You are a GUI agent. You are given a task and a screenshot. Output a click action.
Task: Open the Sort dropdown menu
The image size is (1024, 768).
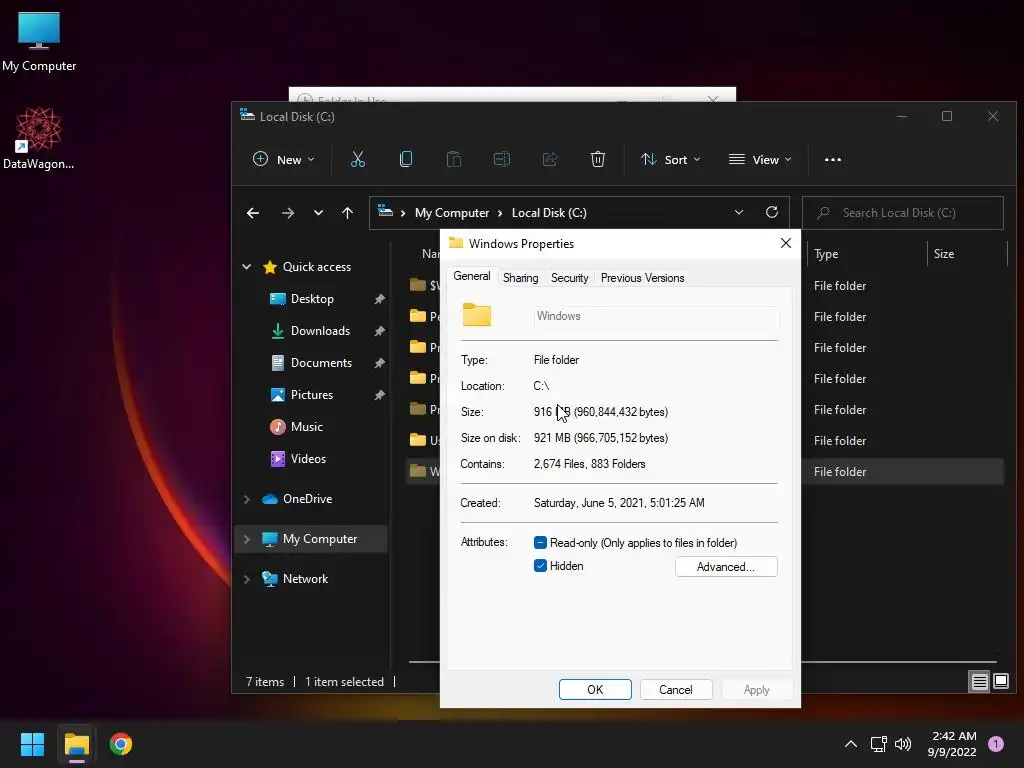[671, 159]
